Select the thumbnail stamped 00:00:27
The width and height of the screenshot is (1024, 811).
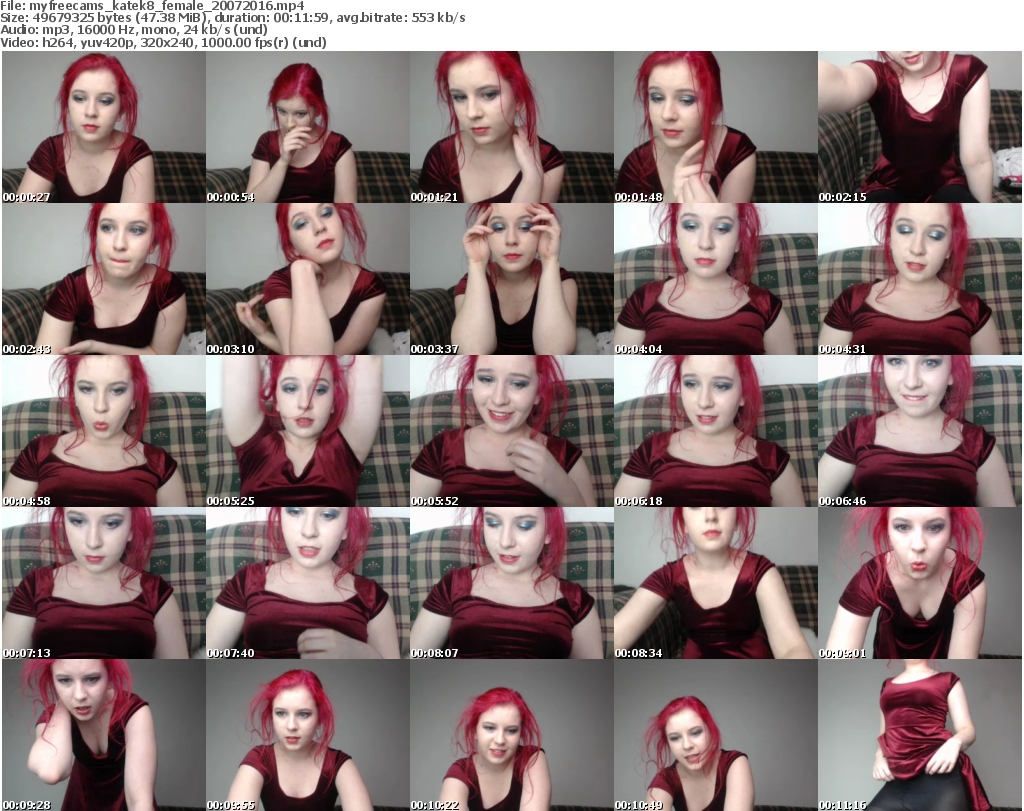point(104,127)
